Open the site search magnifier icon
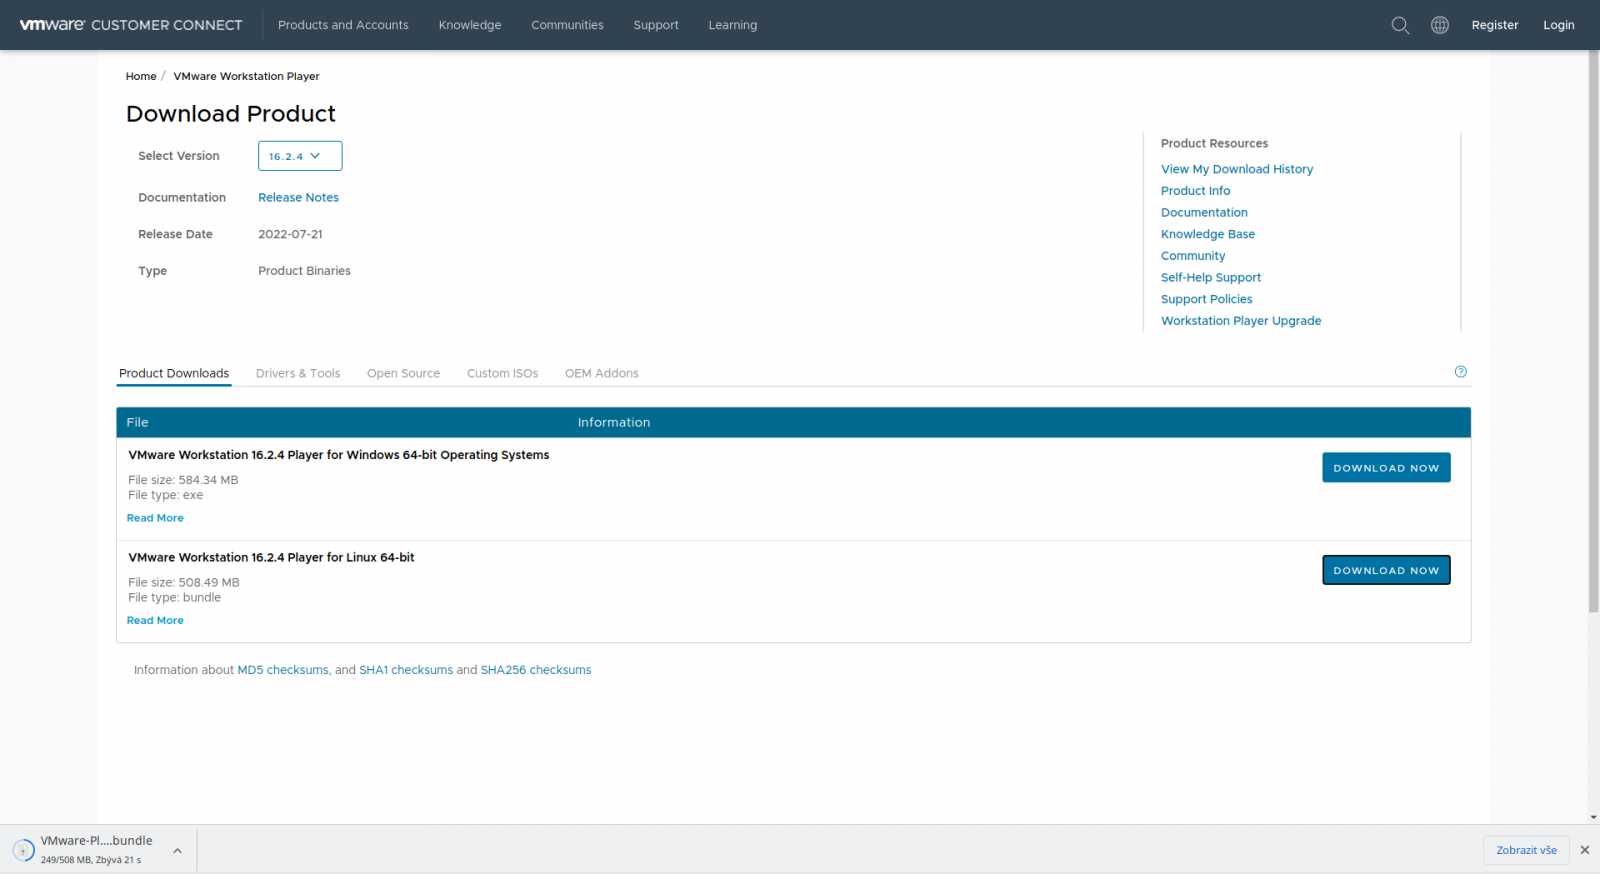This screenshot has width=1600, height=874. (1400, 25)
